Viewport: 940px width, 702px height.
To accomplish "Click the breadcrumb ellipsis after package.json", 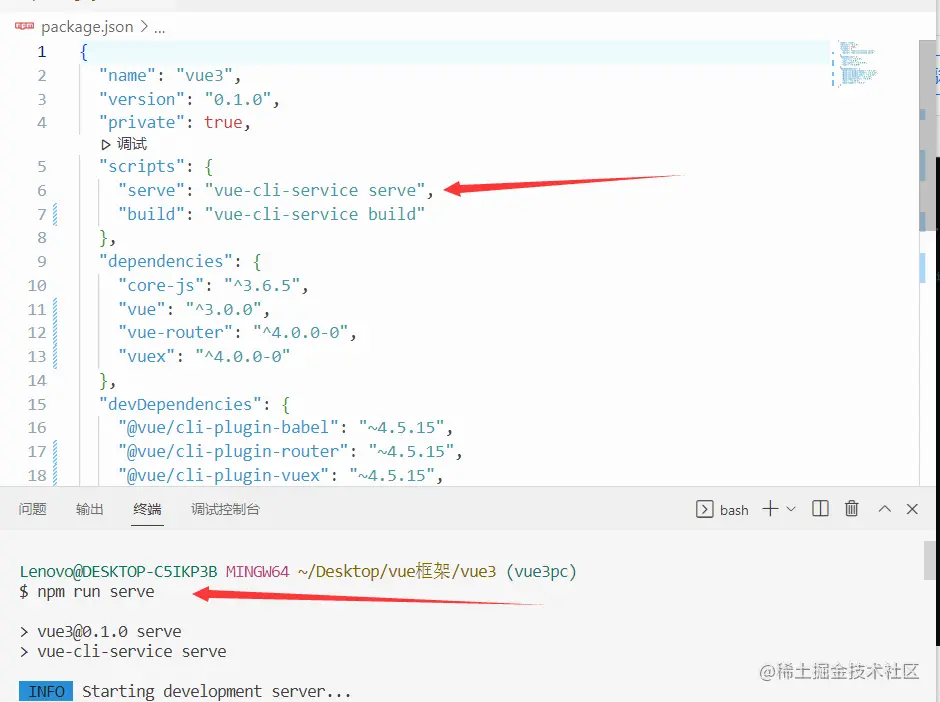I will pos(159,28).
